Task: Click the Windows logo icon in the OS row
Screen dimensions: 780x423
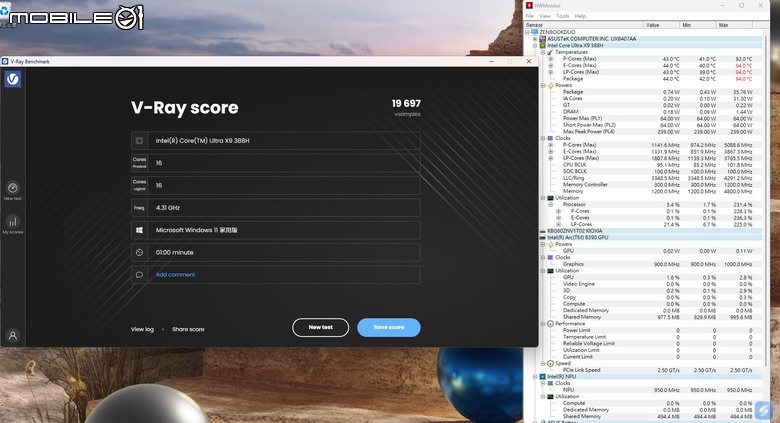Action: click(139, 230)
